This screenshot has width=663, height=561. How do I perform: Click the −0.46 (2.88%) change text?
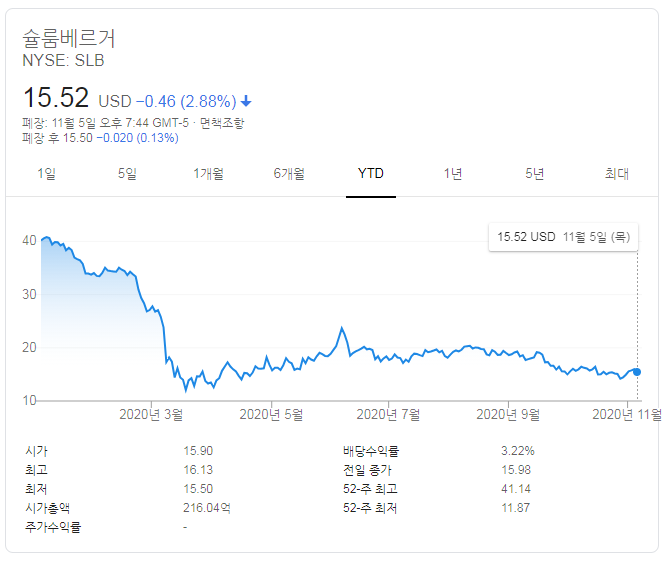pyautogui.click(x=186, y=101)
